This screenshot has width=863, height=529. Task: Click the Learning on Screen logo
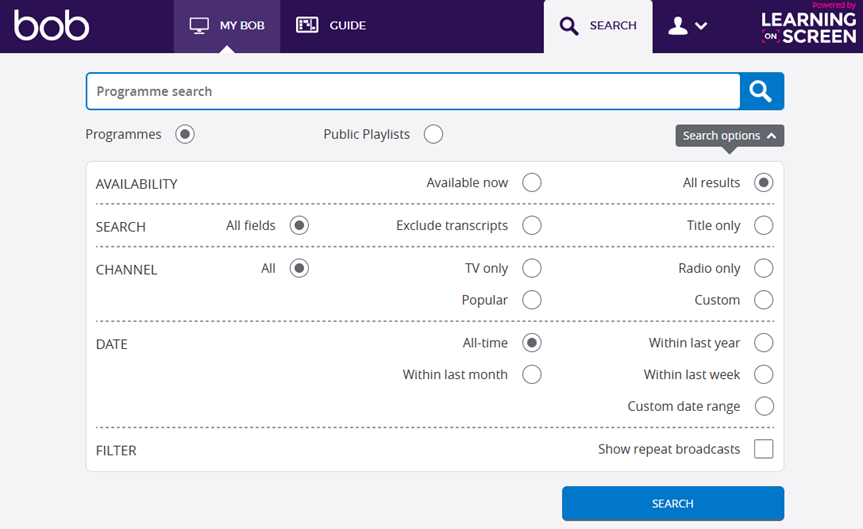coord(807,26)
